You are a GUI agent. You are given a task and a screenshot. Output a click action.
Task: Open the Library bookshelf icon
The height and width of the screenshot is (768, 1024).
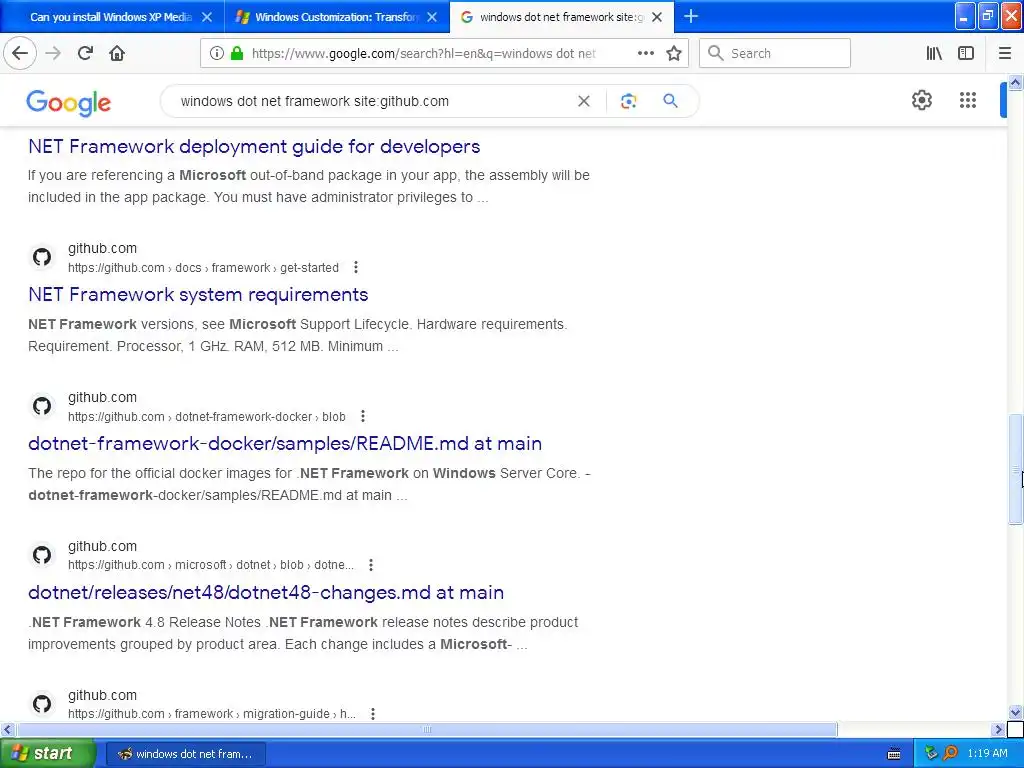(x=934, y=54)
